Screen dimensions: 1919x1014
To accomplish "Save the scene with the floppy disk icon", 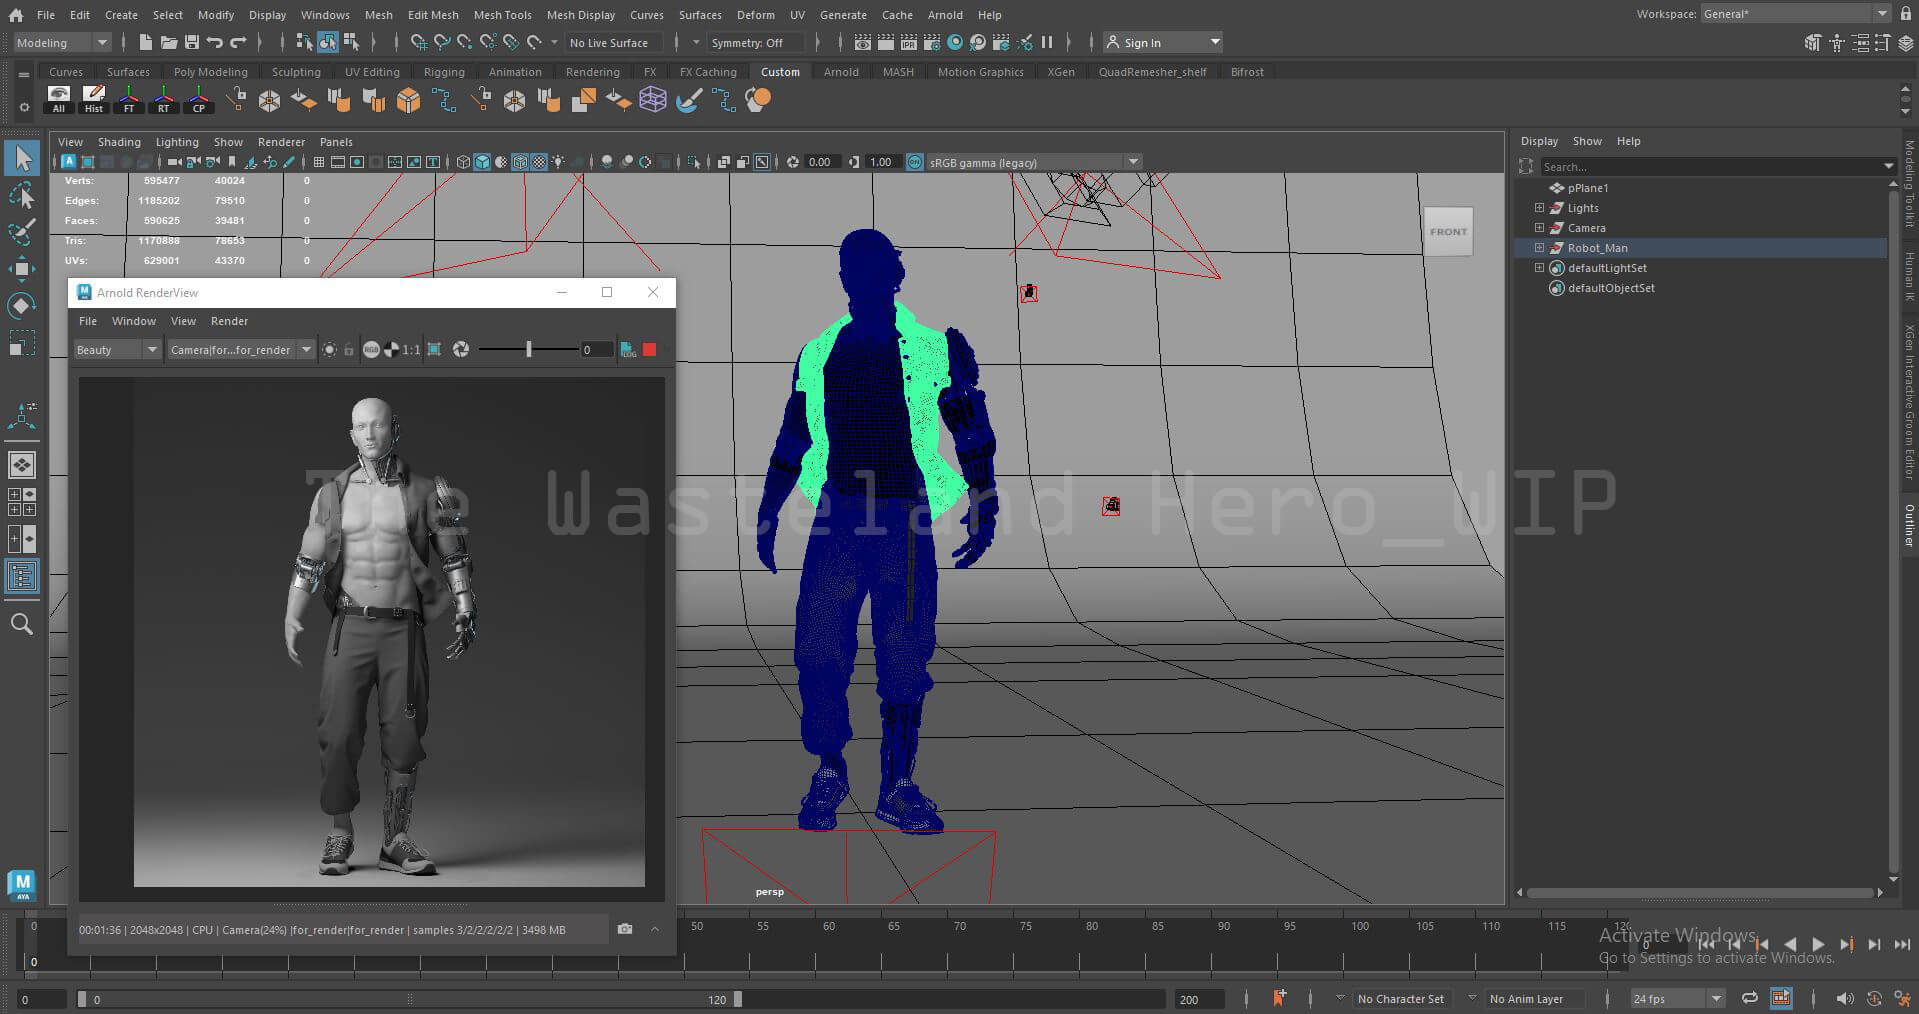I will pos(192,42).
